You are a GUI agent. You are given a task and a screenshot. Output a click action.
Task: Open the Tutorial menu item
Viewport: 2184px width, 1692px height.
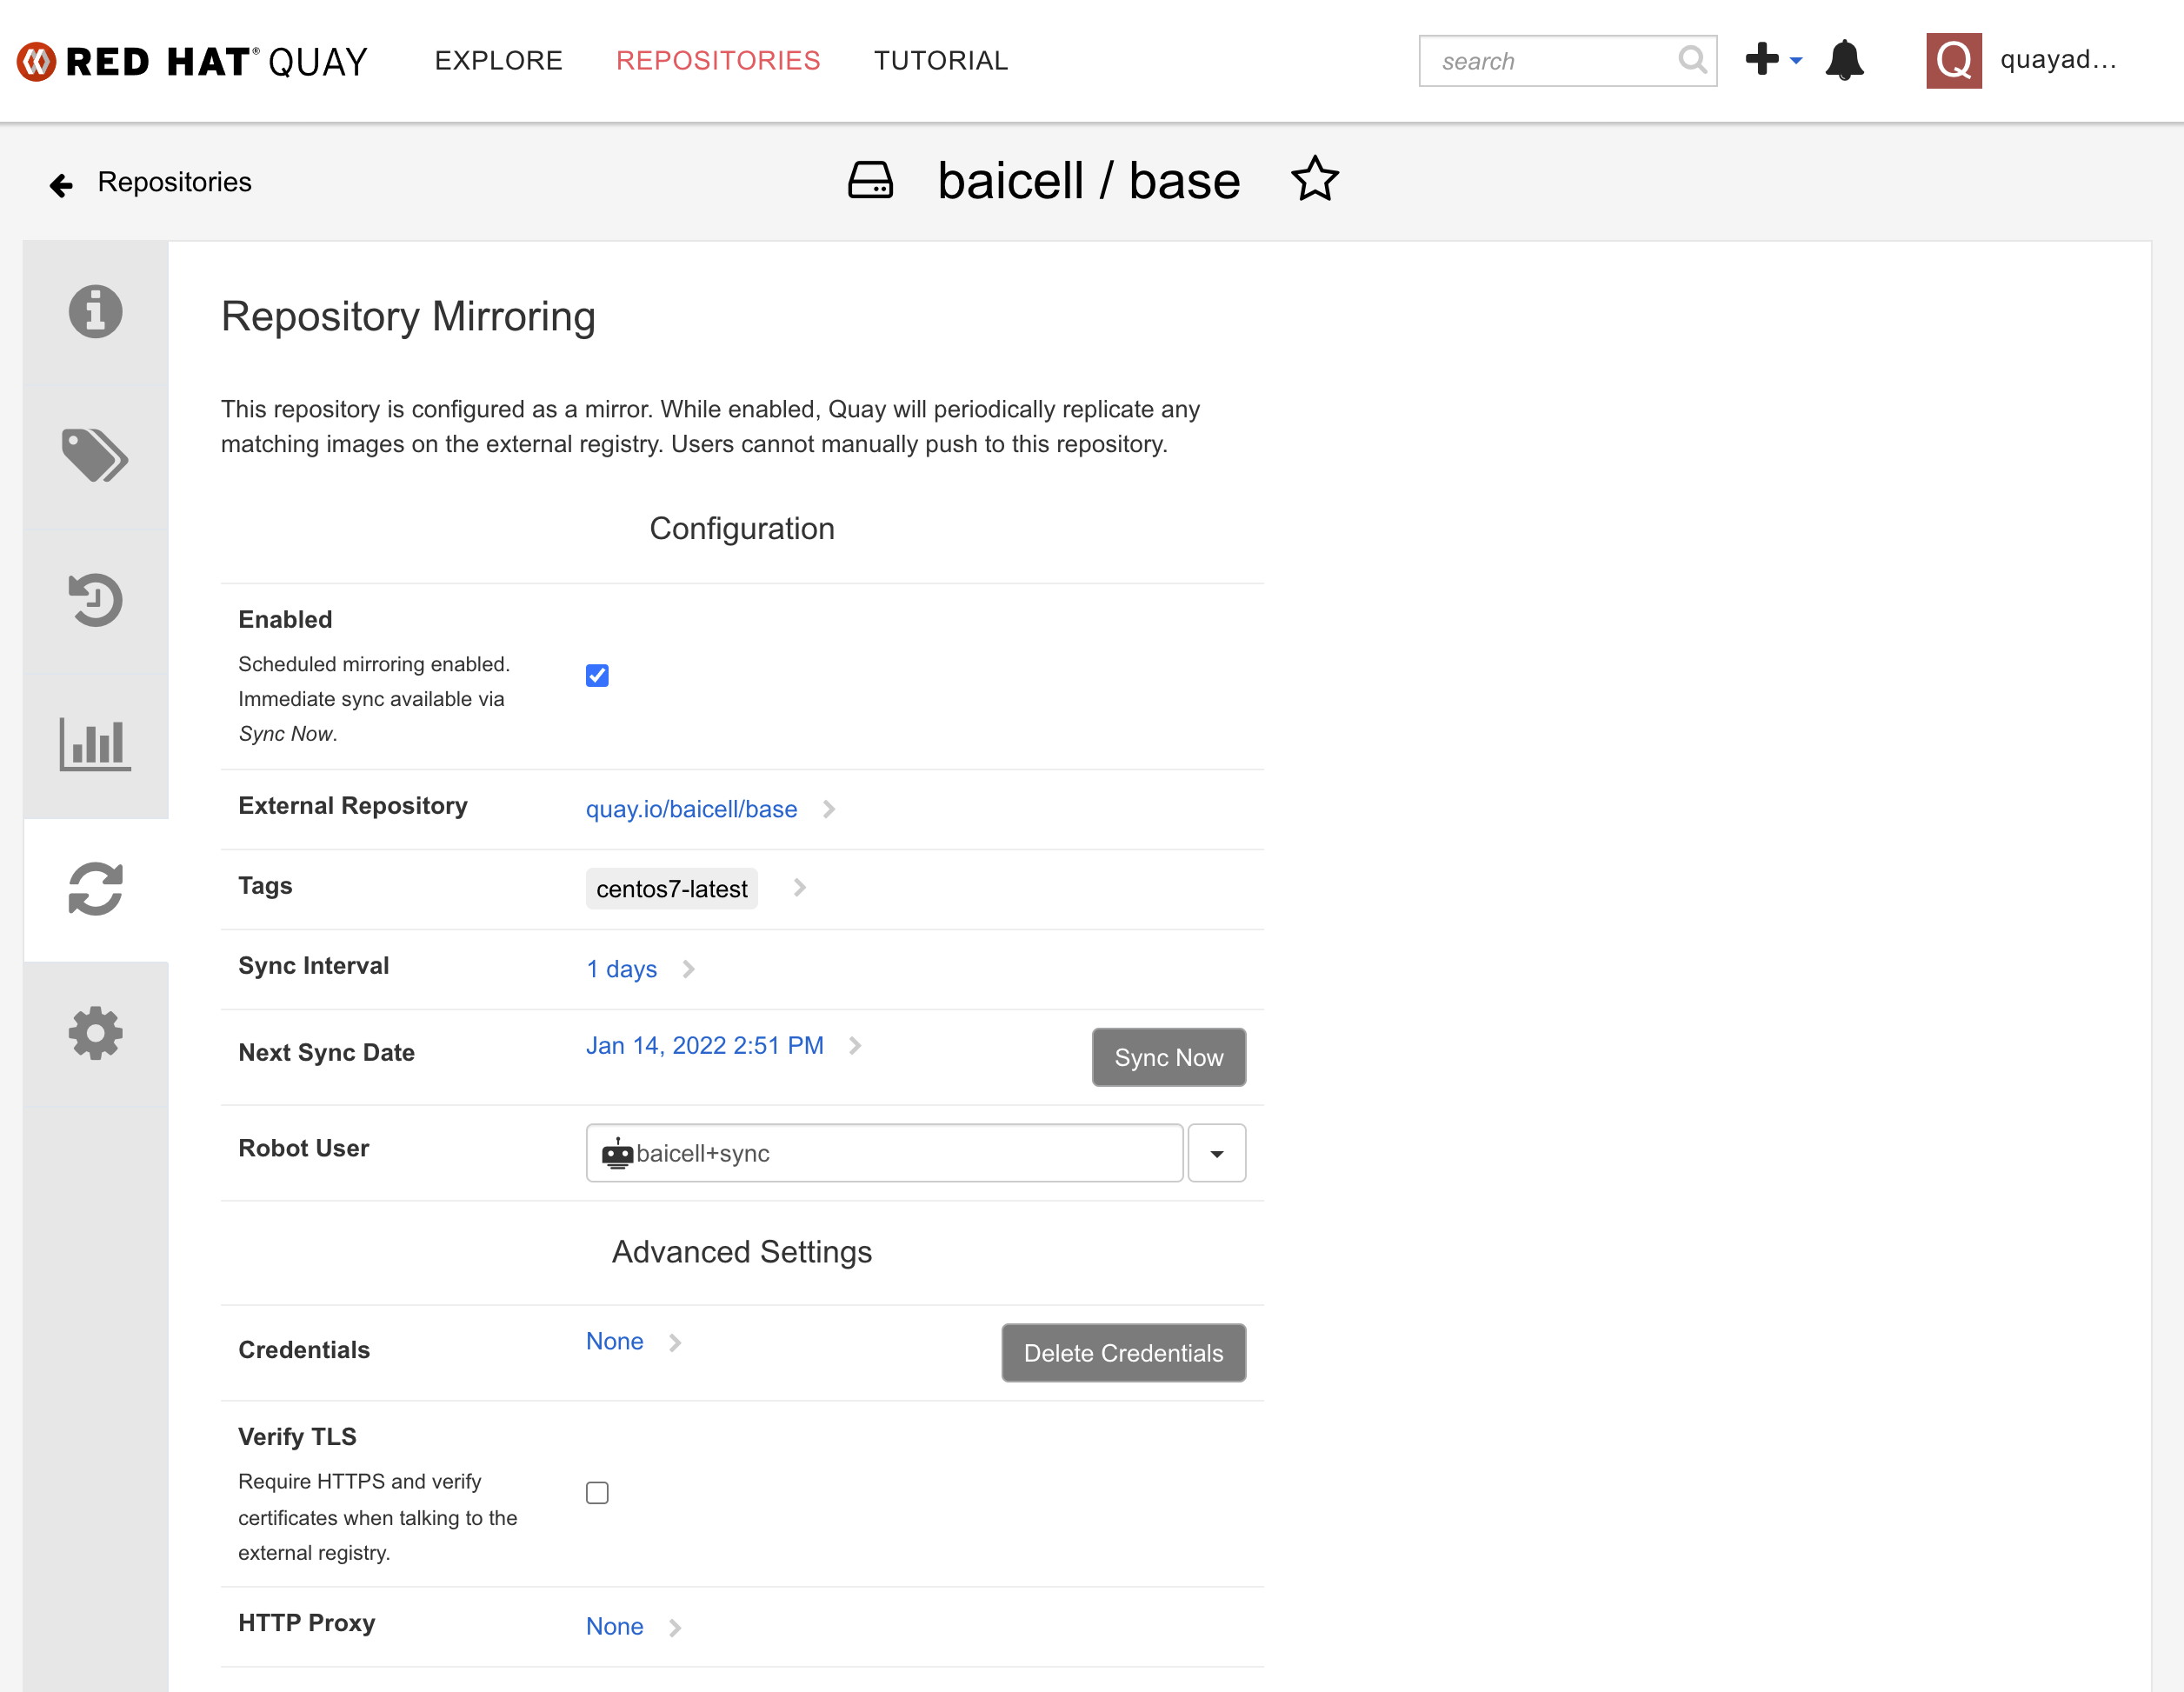coord(940,61)
